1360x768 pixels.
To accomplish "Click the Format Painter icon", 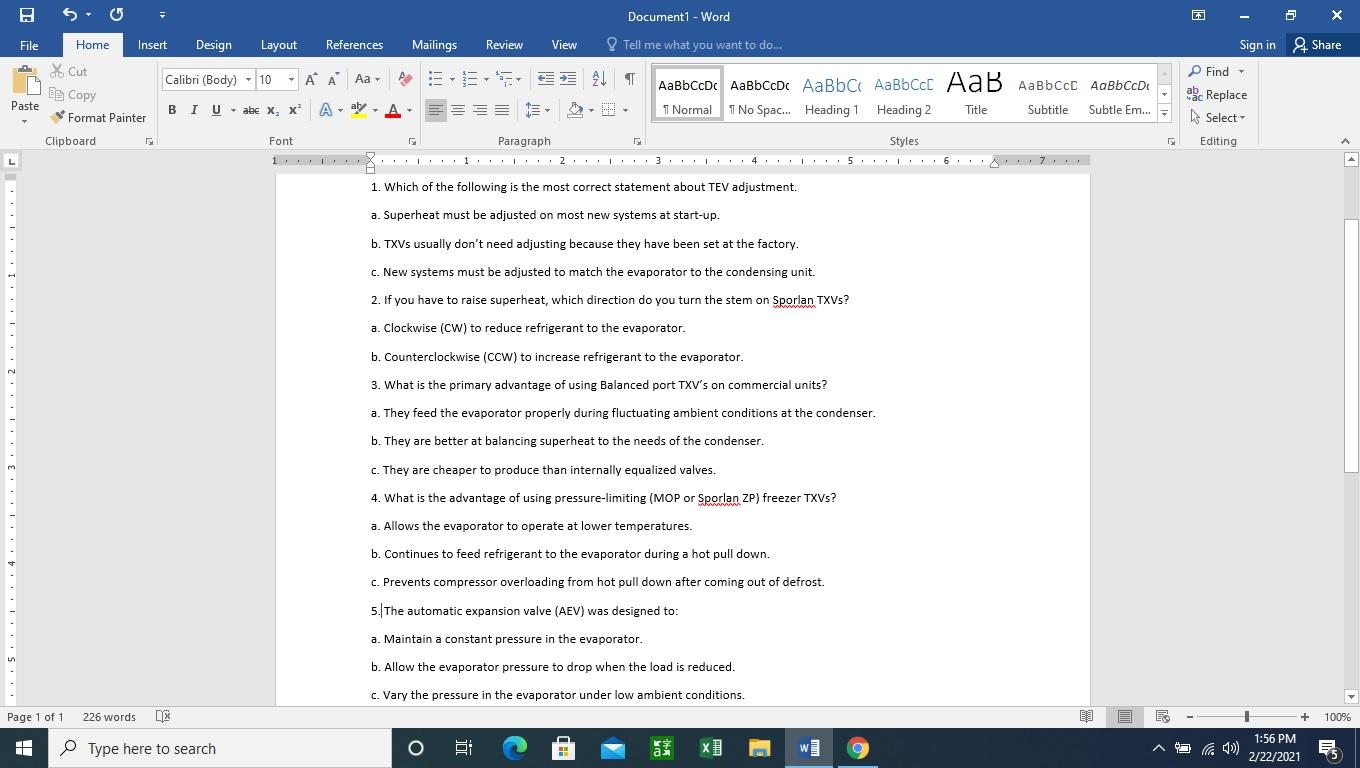I will 59,117.
